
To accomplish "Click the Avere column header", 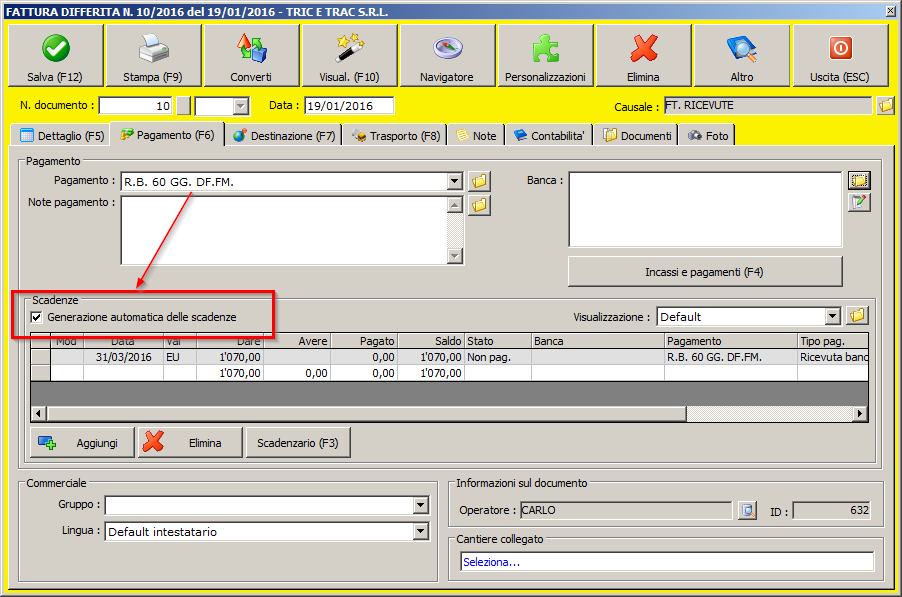I will click(297, 341).
